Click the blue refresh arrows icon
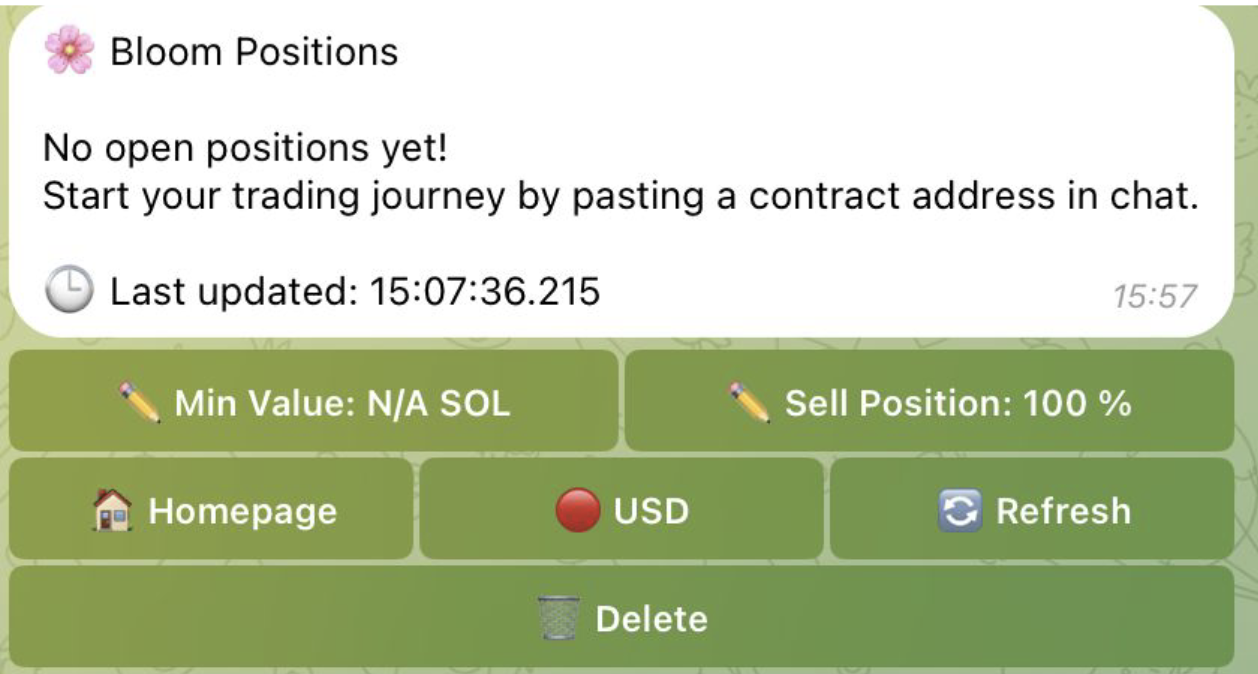Viewport: 1258px width, 674px height. click(960, 511)
